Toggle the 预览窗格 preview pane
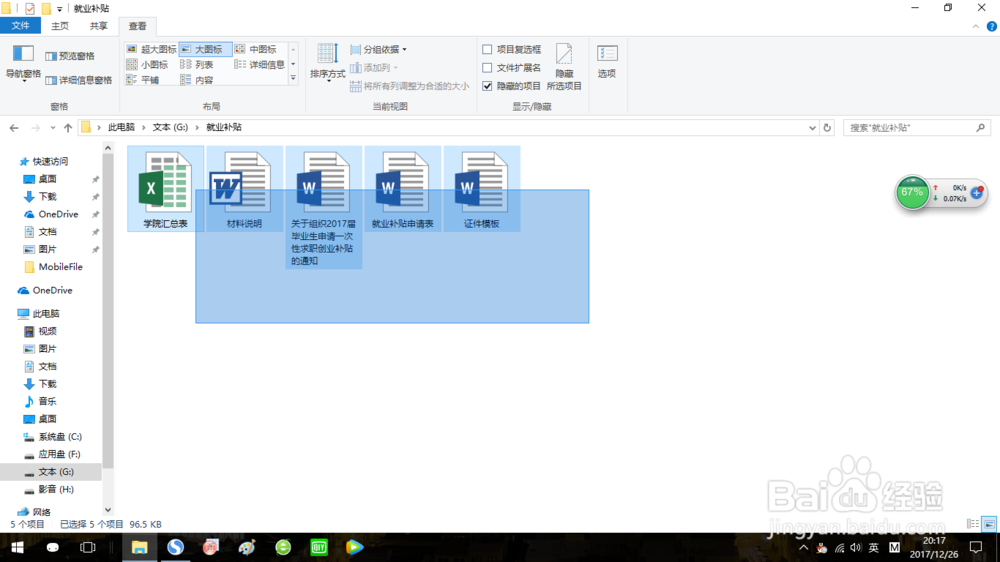 click(70, 56)
